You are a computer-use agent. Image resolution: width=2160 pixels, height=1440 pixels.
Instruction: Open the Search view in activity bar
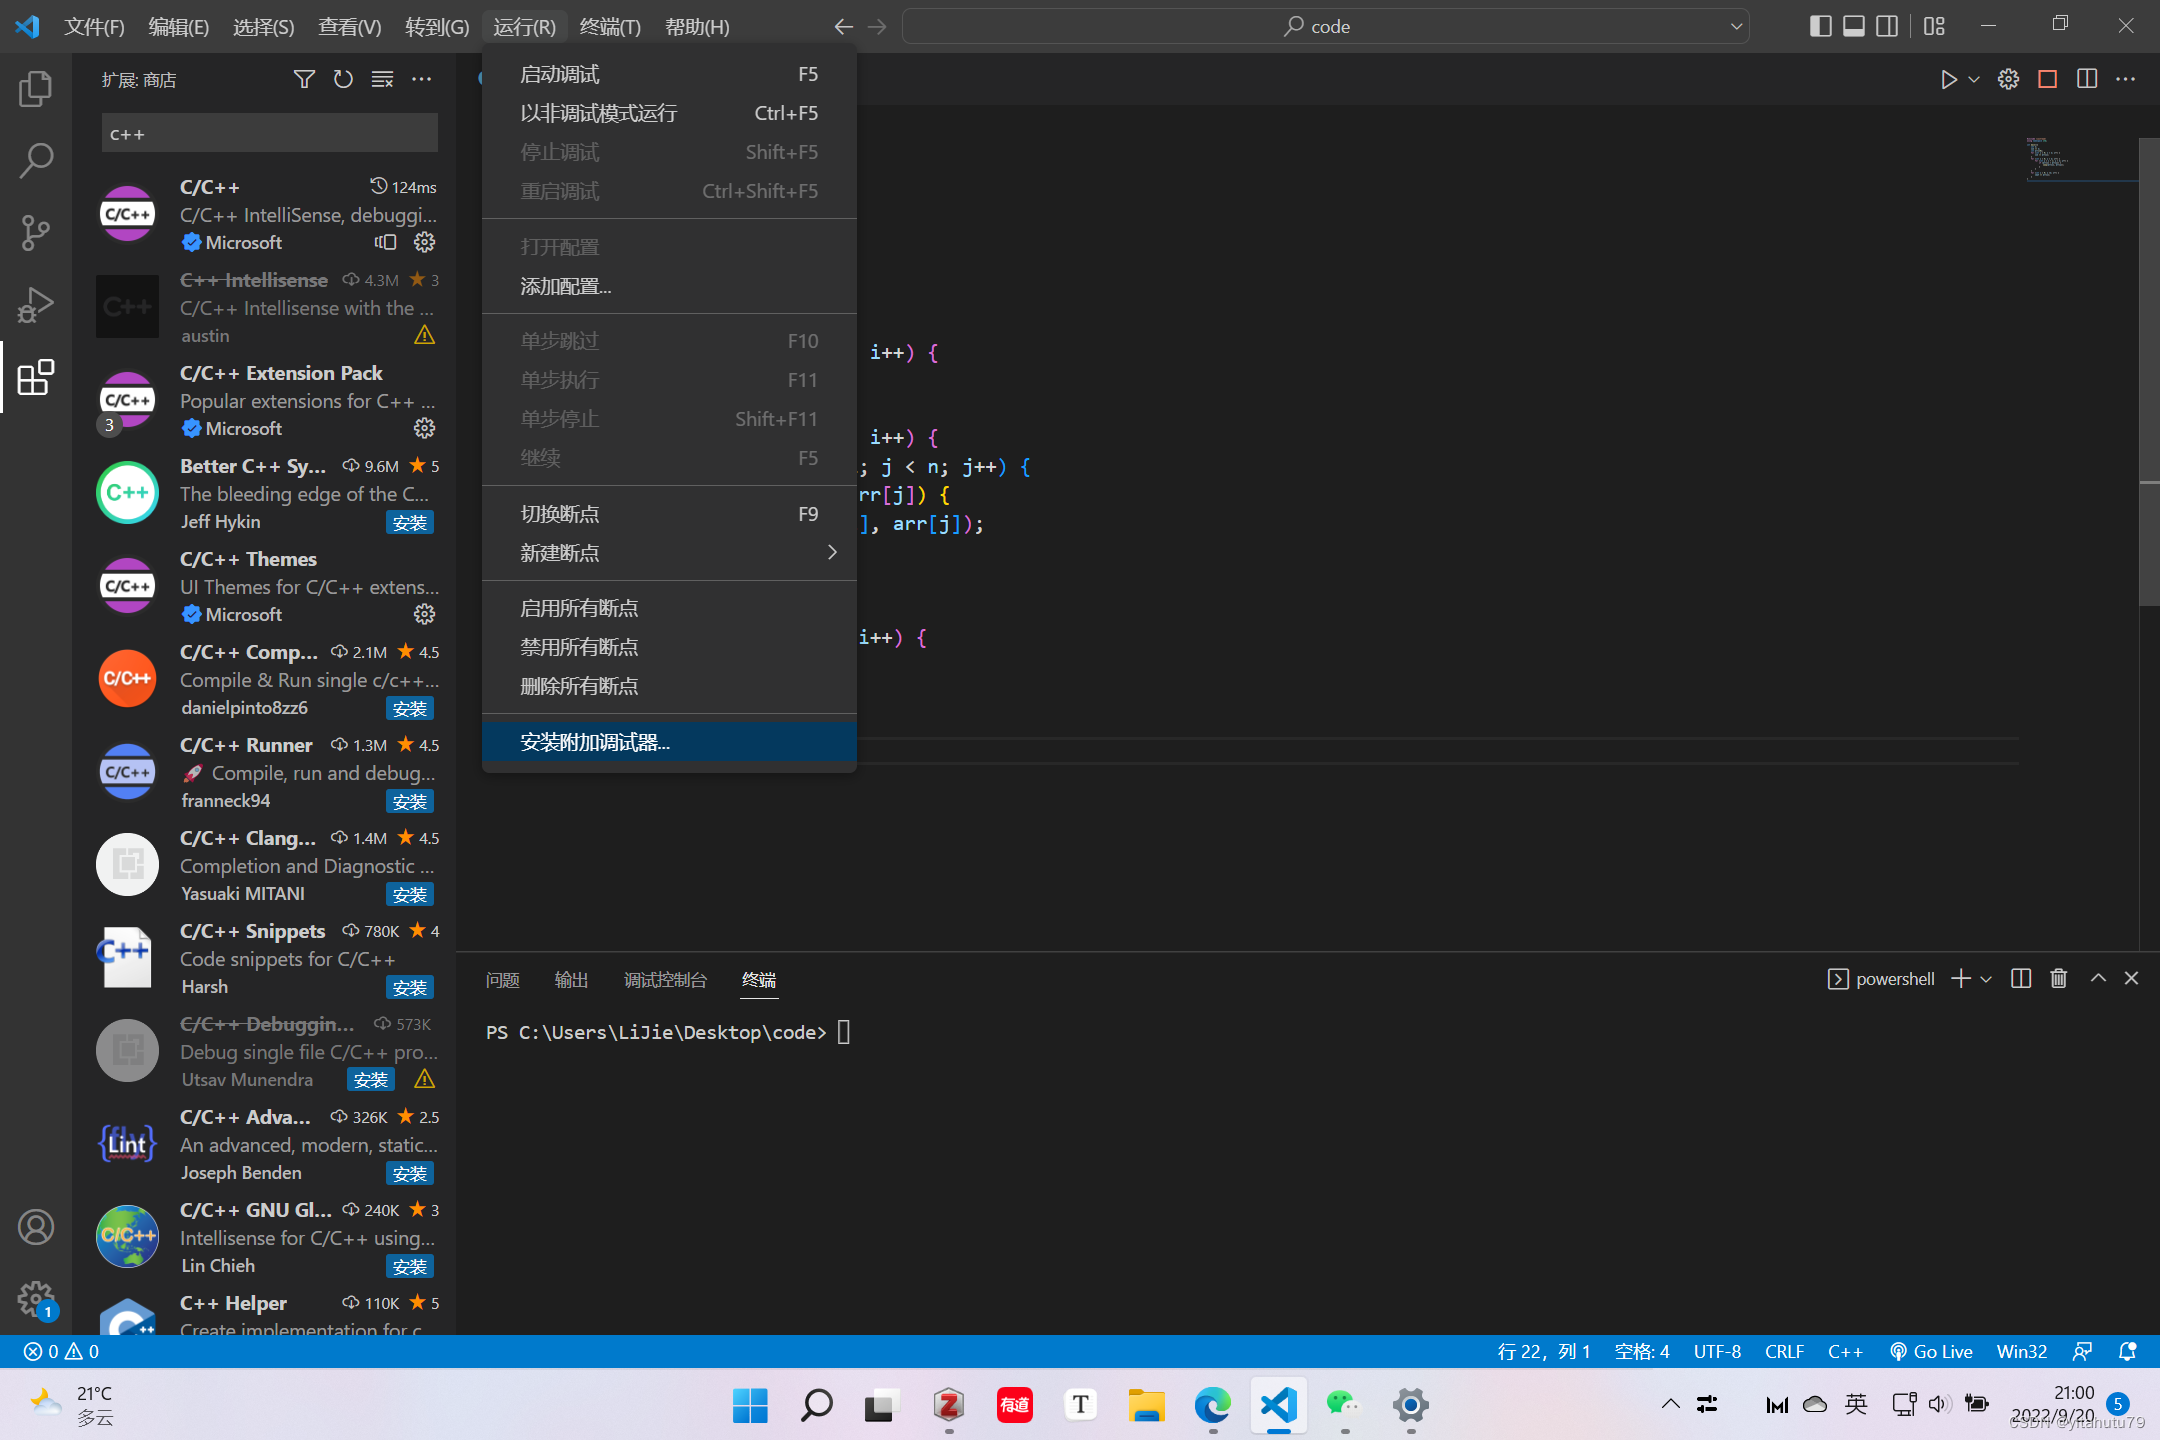pyautogui.click(x=36, y=160)
